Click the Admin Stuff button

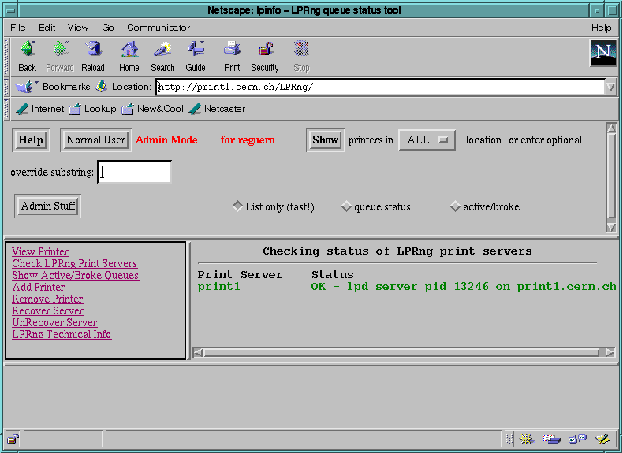click(48, 206)
